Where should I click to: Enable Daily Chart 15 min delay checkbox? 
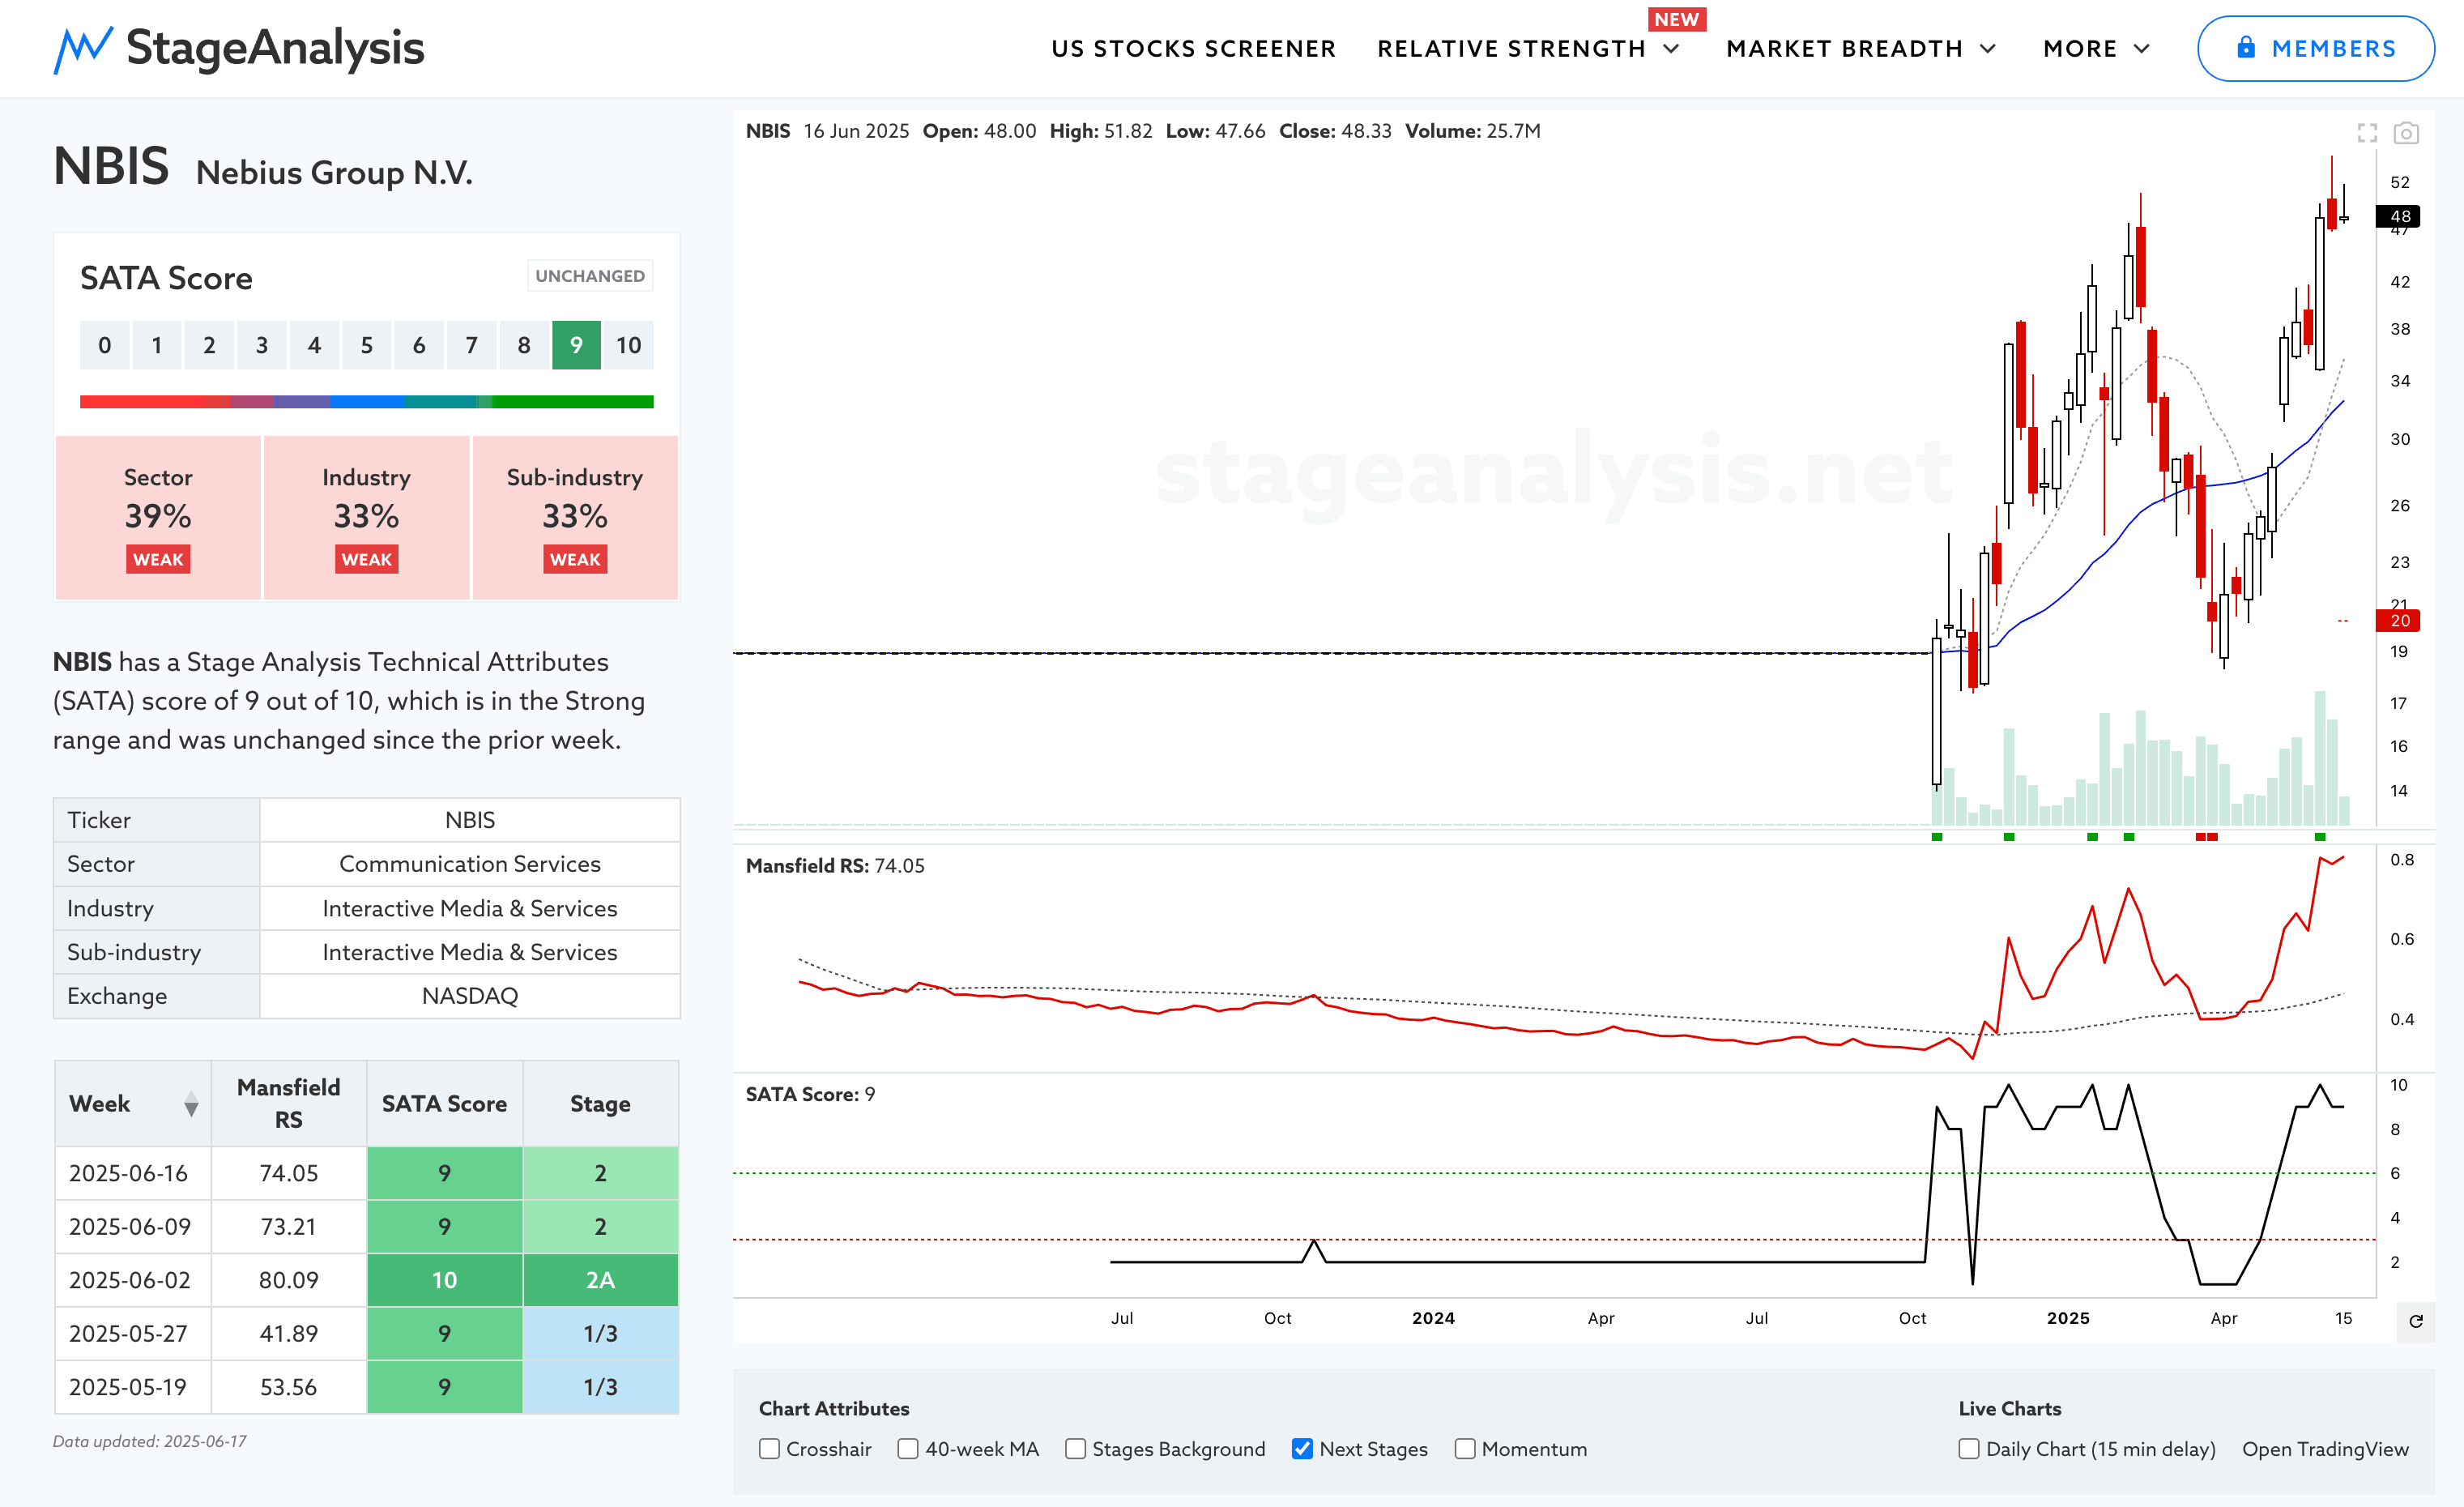[1969, 1449]
